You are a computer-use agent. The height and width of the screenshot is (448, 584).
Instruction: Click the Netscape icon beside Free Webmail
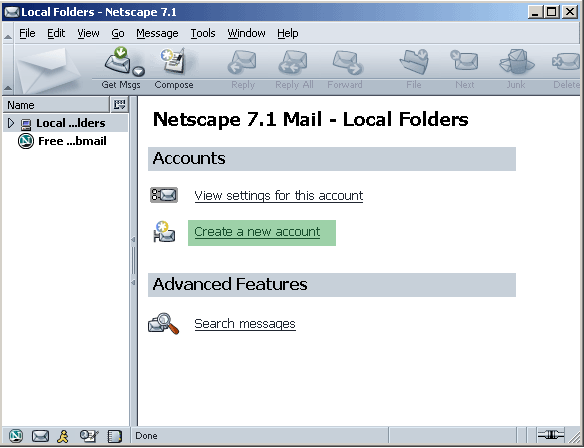(x=26, y=141)
